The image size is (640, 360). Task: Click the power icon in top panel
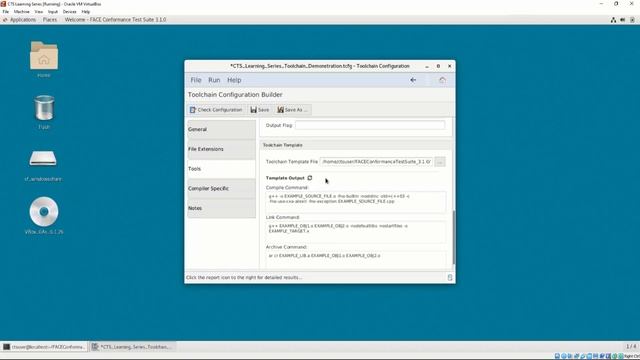[632, 20]
